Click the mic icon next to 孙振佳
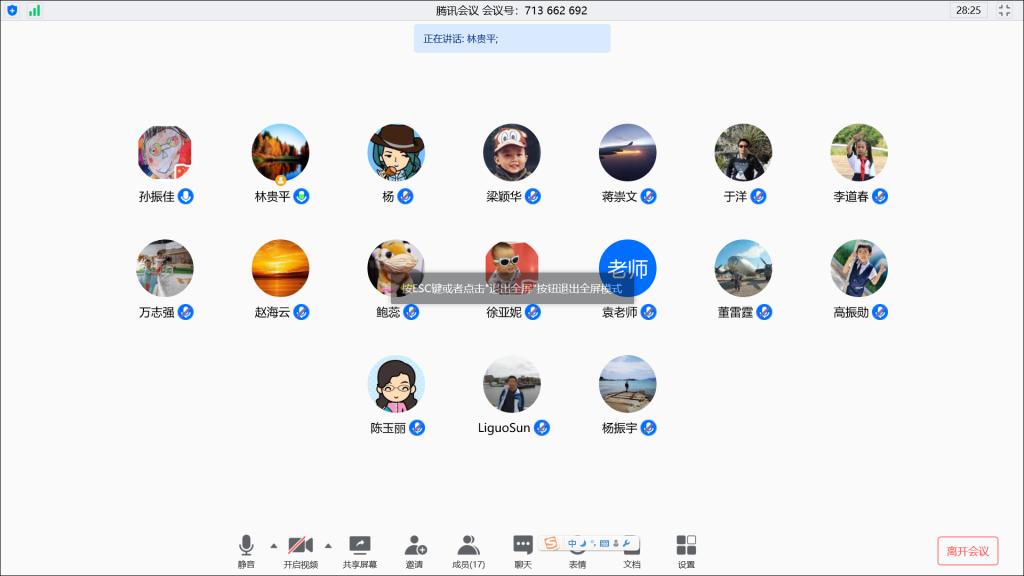This screenshot has width=1024, height=576. pos(186,196)
